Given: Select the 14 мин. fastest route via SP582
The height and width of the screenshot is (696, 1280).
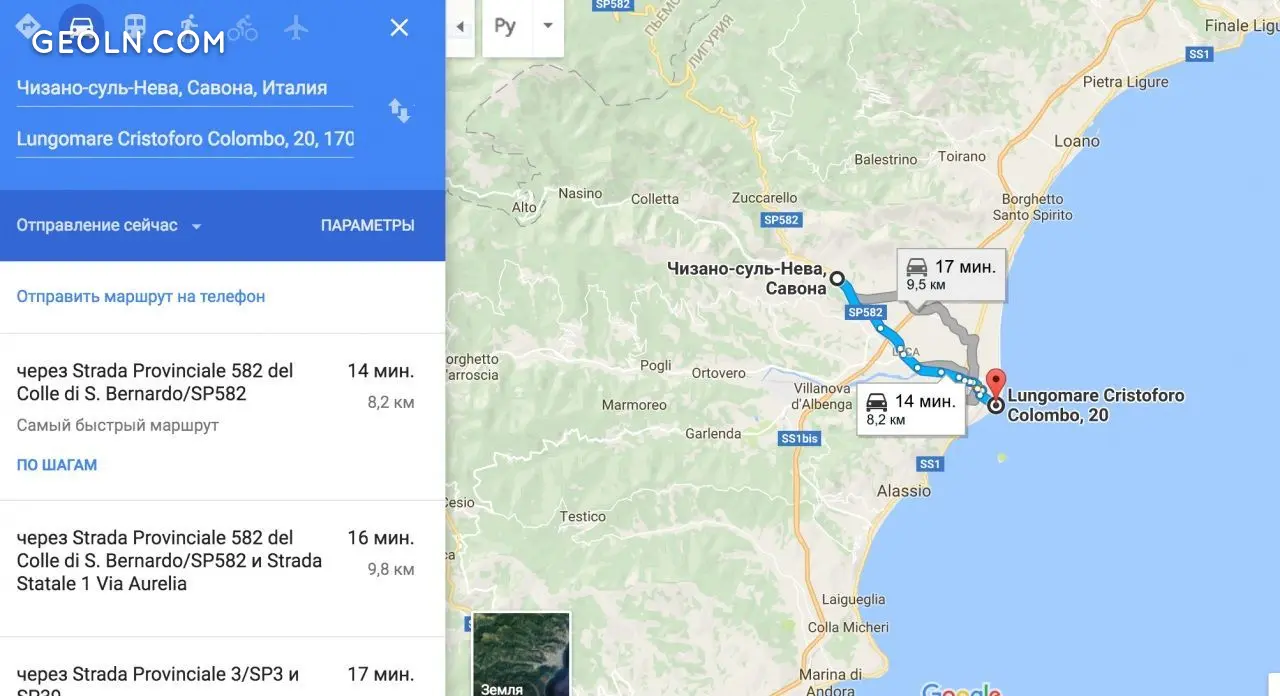Looking at the screenshot, I should tap(222, 417).
